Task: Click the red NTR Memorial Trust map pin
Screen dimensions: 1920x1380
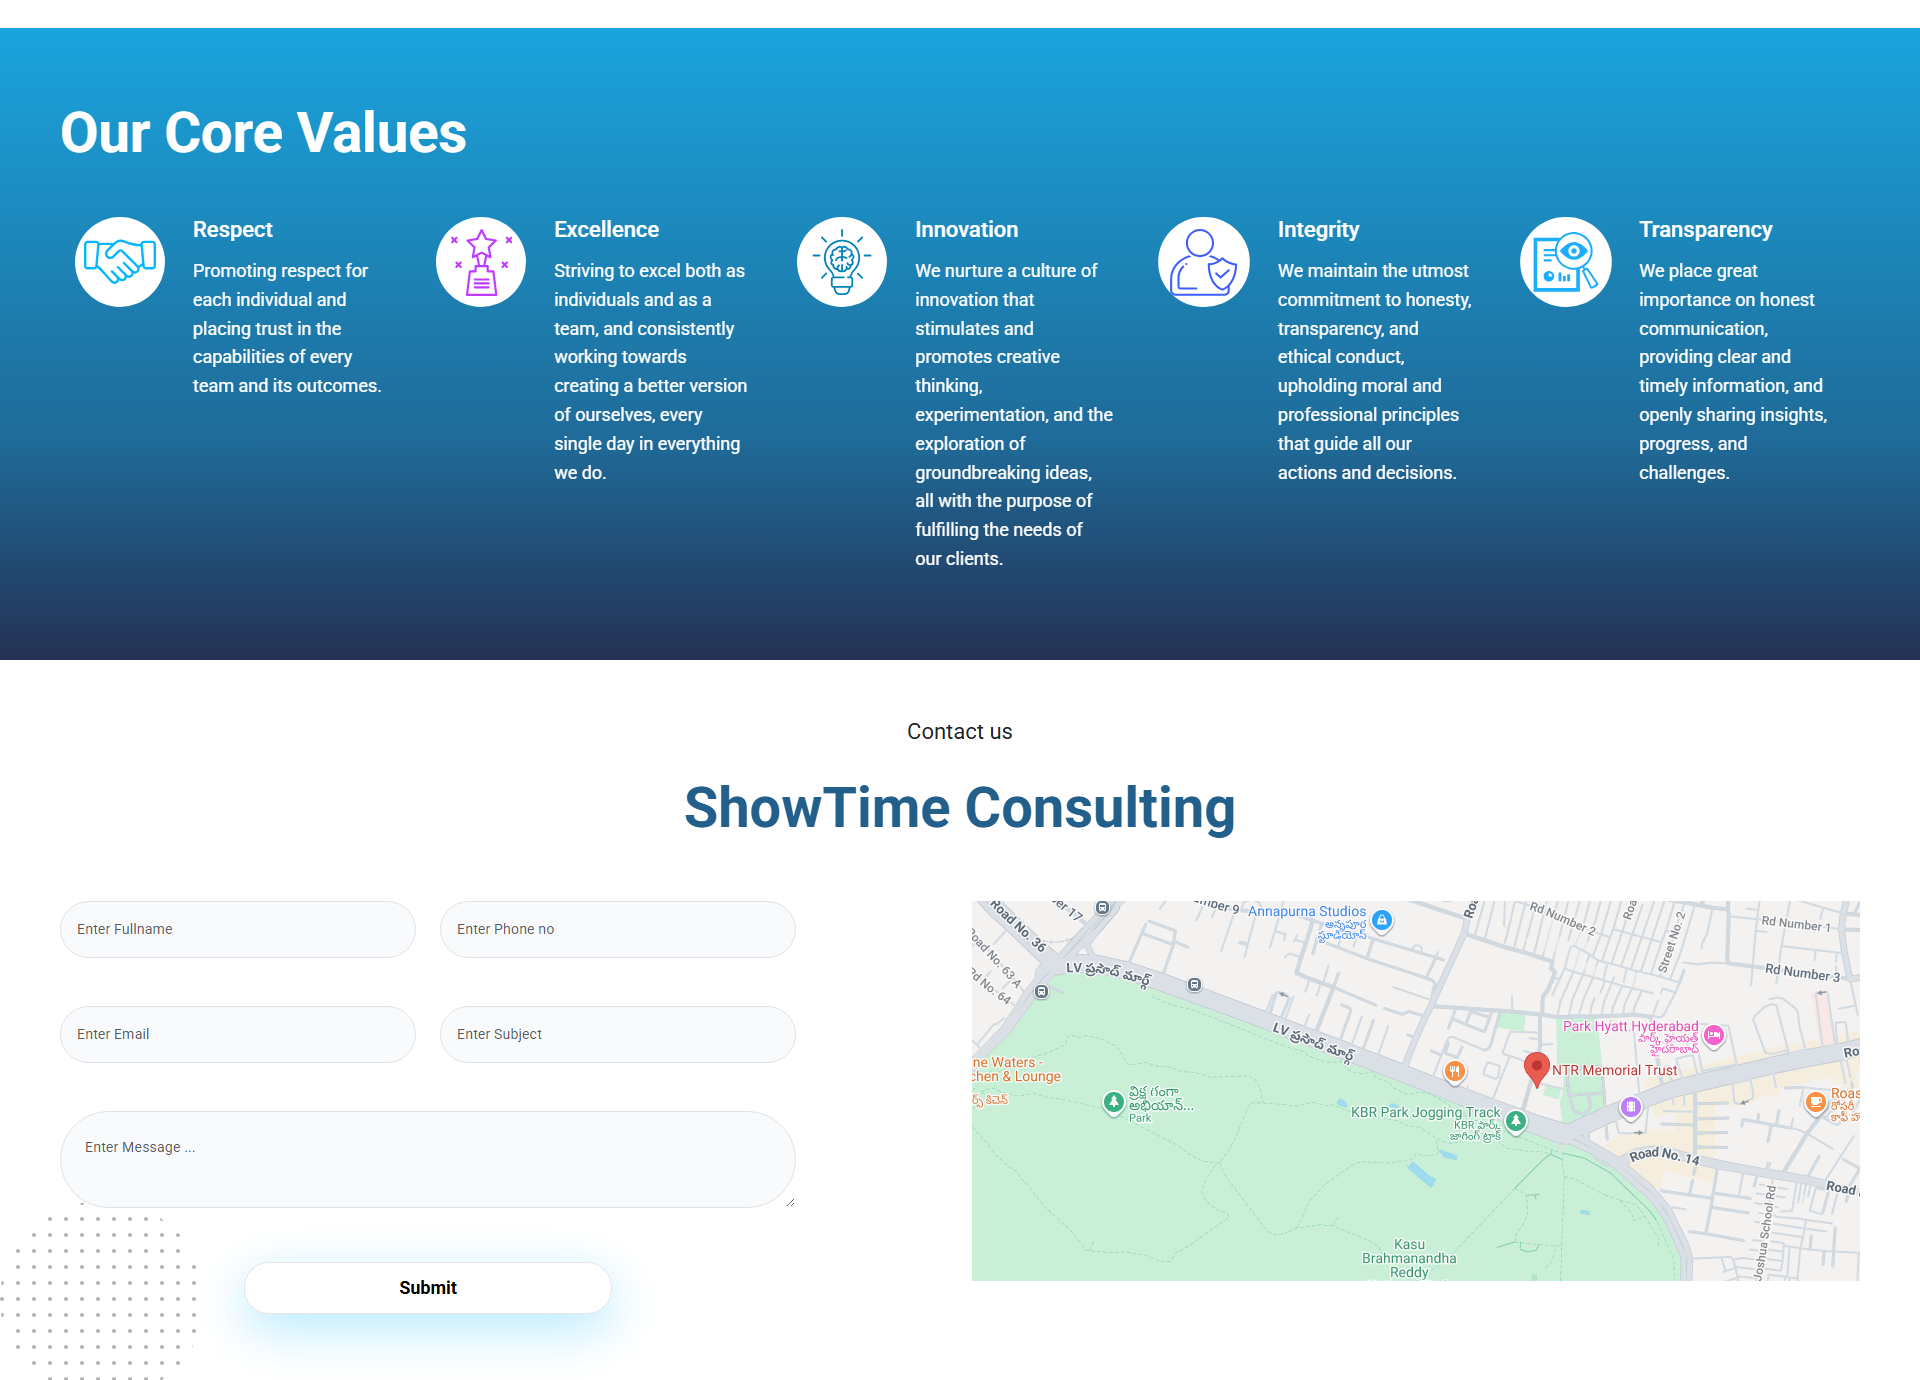Action: click(x=1536, y=1068)
